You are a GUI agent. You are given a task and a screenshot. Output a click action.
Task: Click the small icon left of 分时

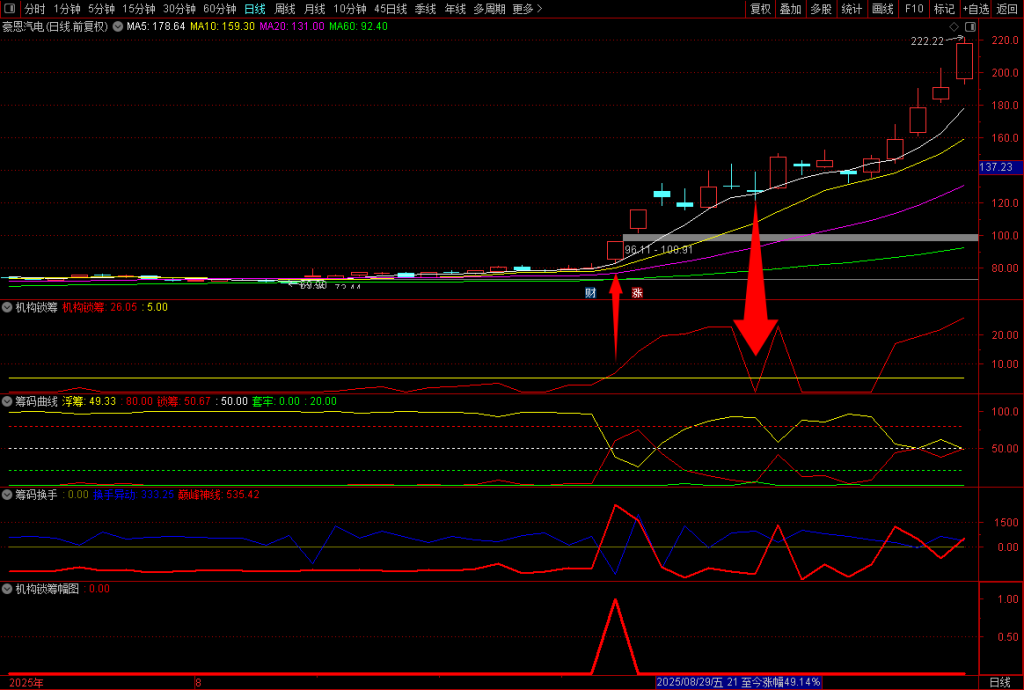[x=11, y=9]
